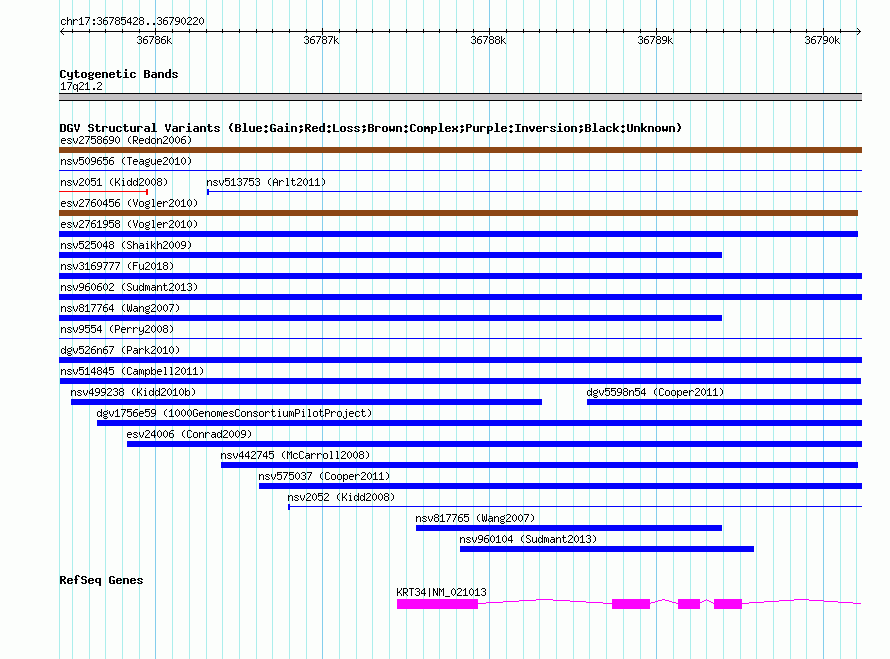The height and width of the screenshot is (659, 890).
Task: Click the blue bar of dgv5598n54 (Cooper2011)
Action: (724, 402)
